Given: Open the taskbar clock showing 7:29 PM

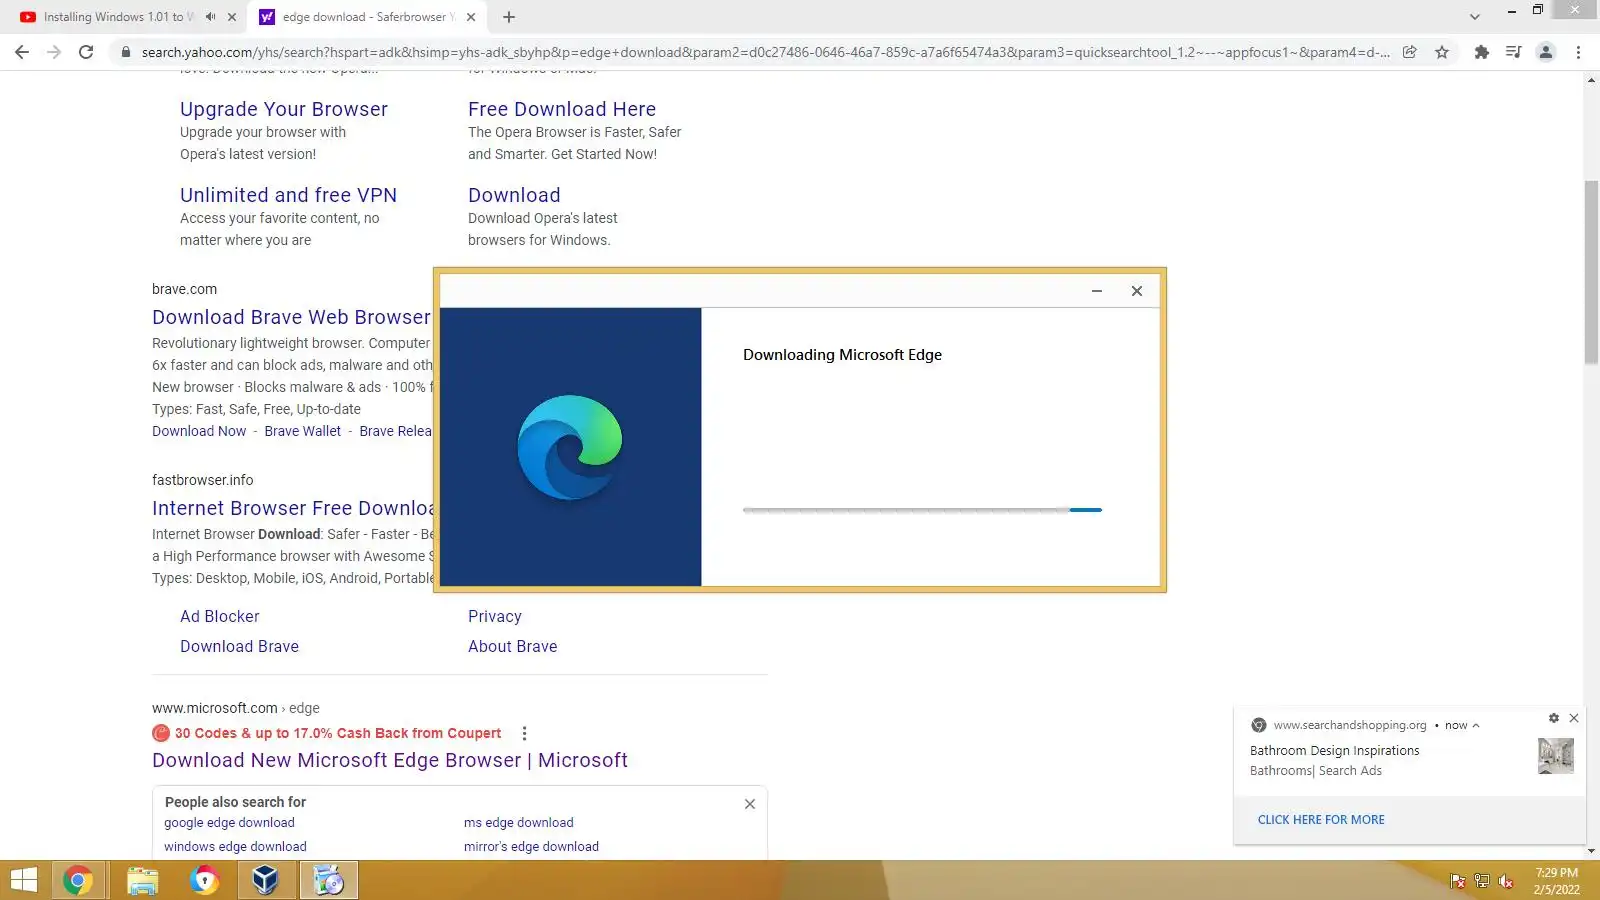Looking at the screenshot, I should pyautogui.click(x=1557, y=881).
